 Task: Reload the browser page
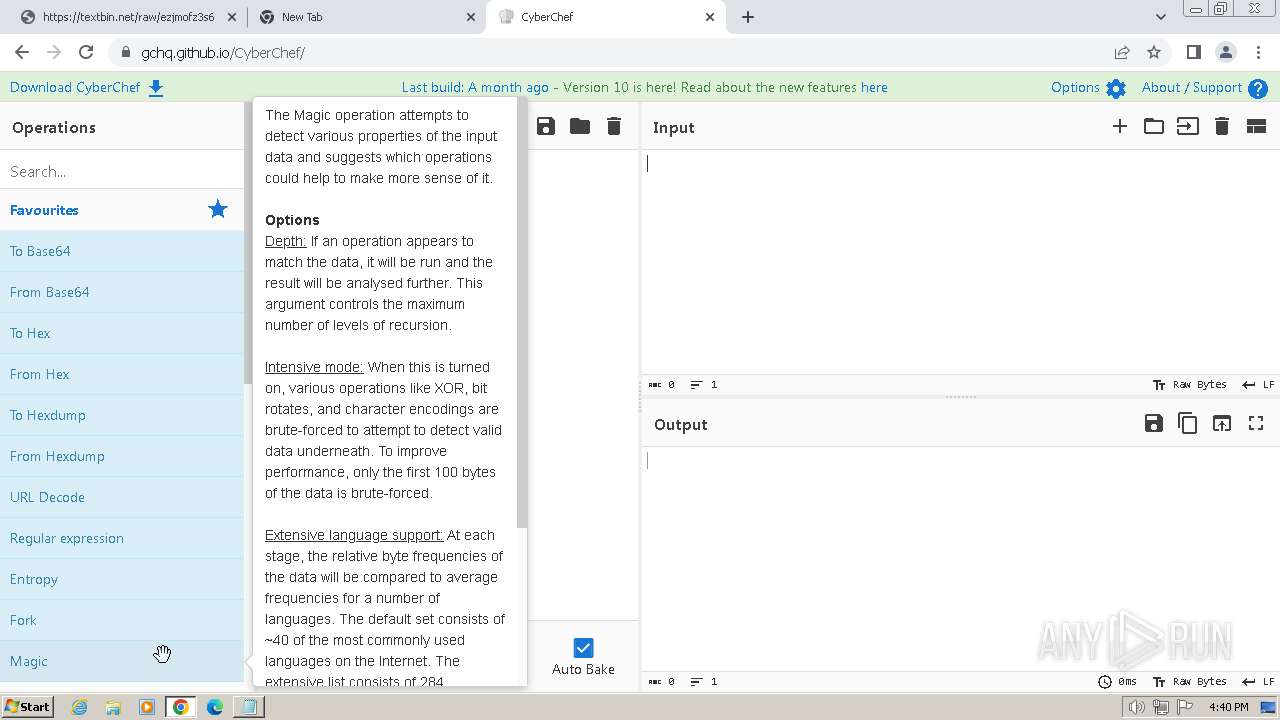click(x=86, y=52)
